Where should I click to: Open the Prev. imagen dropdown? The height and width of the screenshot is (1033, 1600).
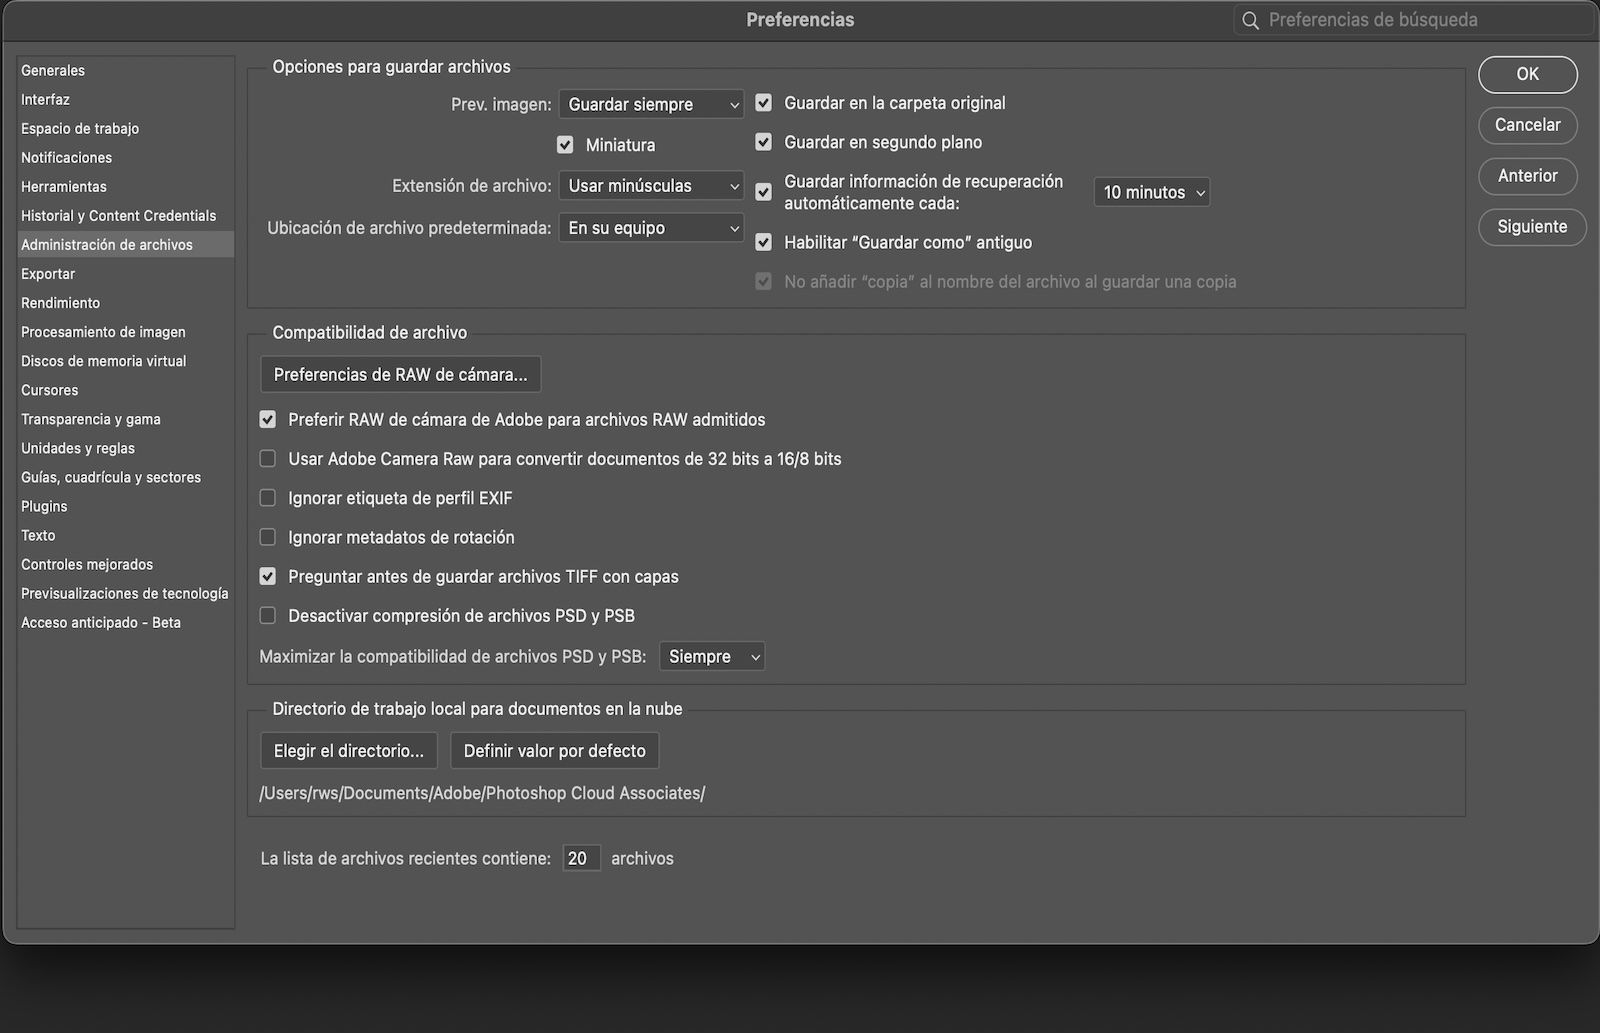[651, 104]
